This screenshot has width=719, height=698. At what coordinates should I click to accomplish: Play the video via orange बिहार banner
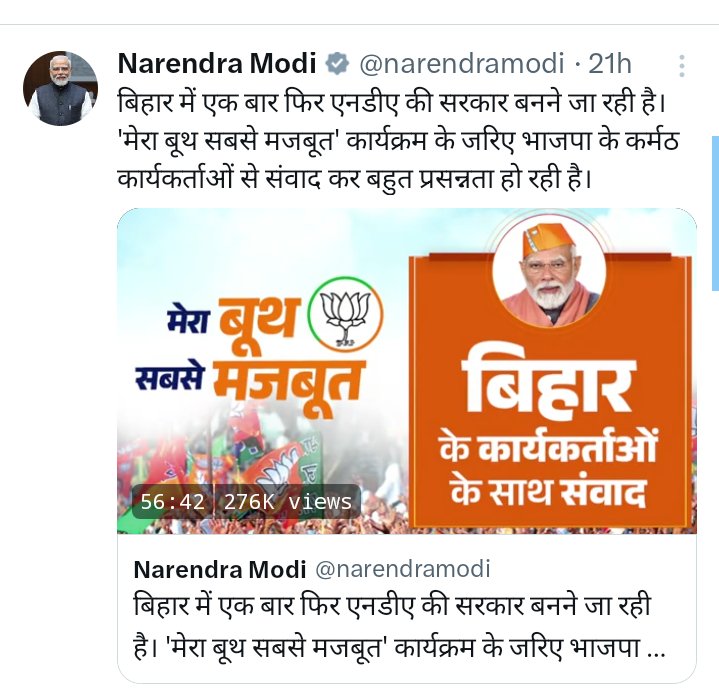[550, 391]
